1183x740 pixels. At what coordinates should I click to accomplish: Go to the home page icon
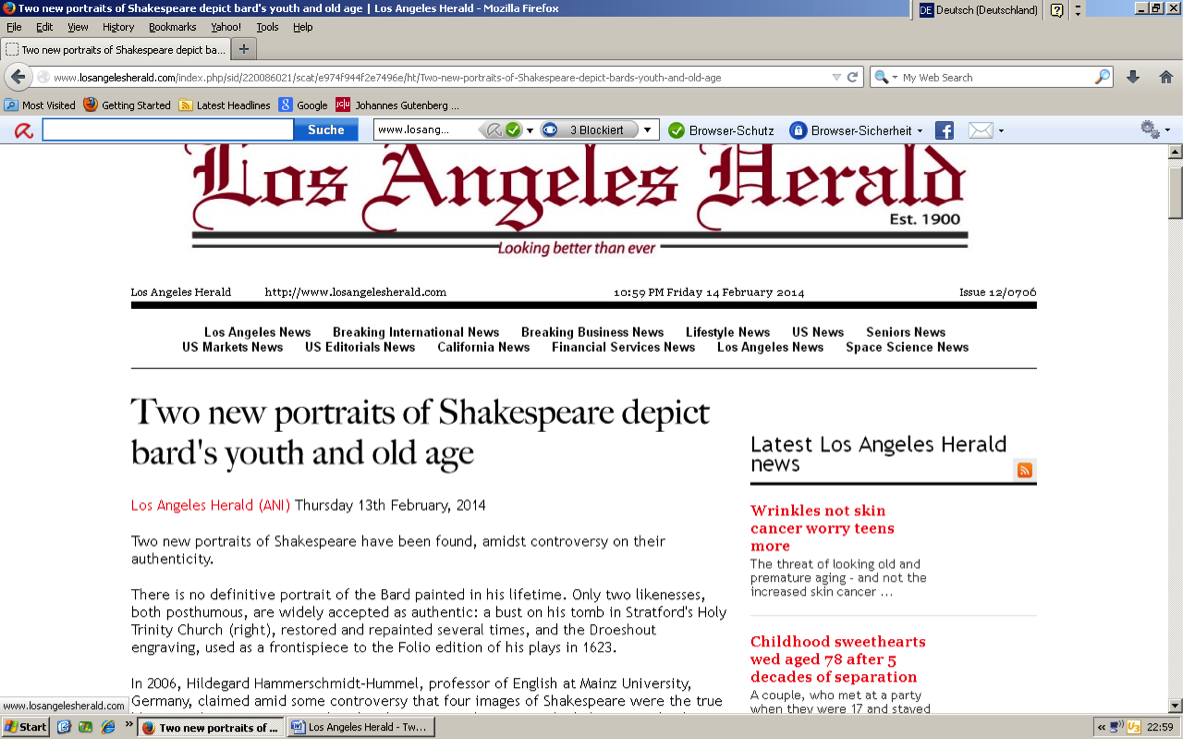(1166, 77)
